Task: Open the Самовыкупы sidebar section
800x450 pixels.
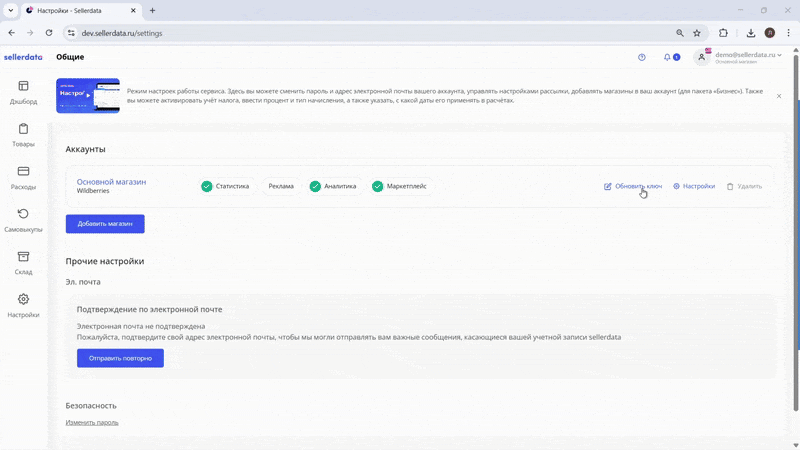Action: [x=23, y=220]
